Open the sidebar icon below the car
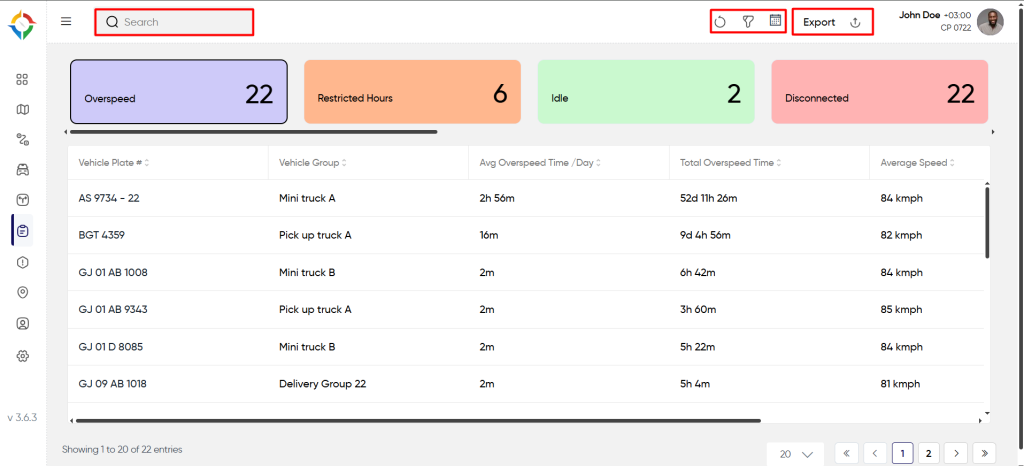1024x466 pixels. click(x=22, y=200)
